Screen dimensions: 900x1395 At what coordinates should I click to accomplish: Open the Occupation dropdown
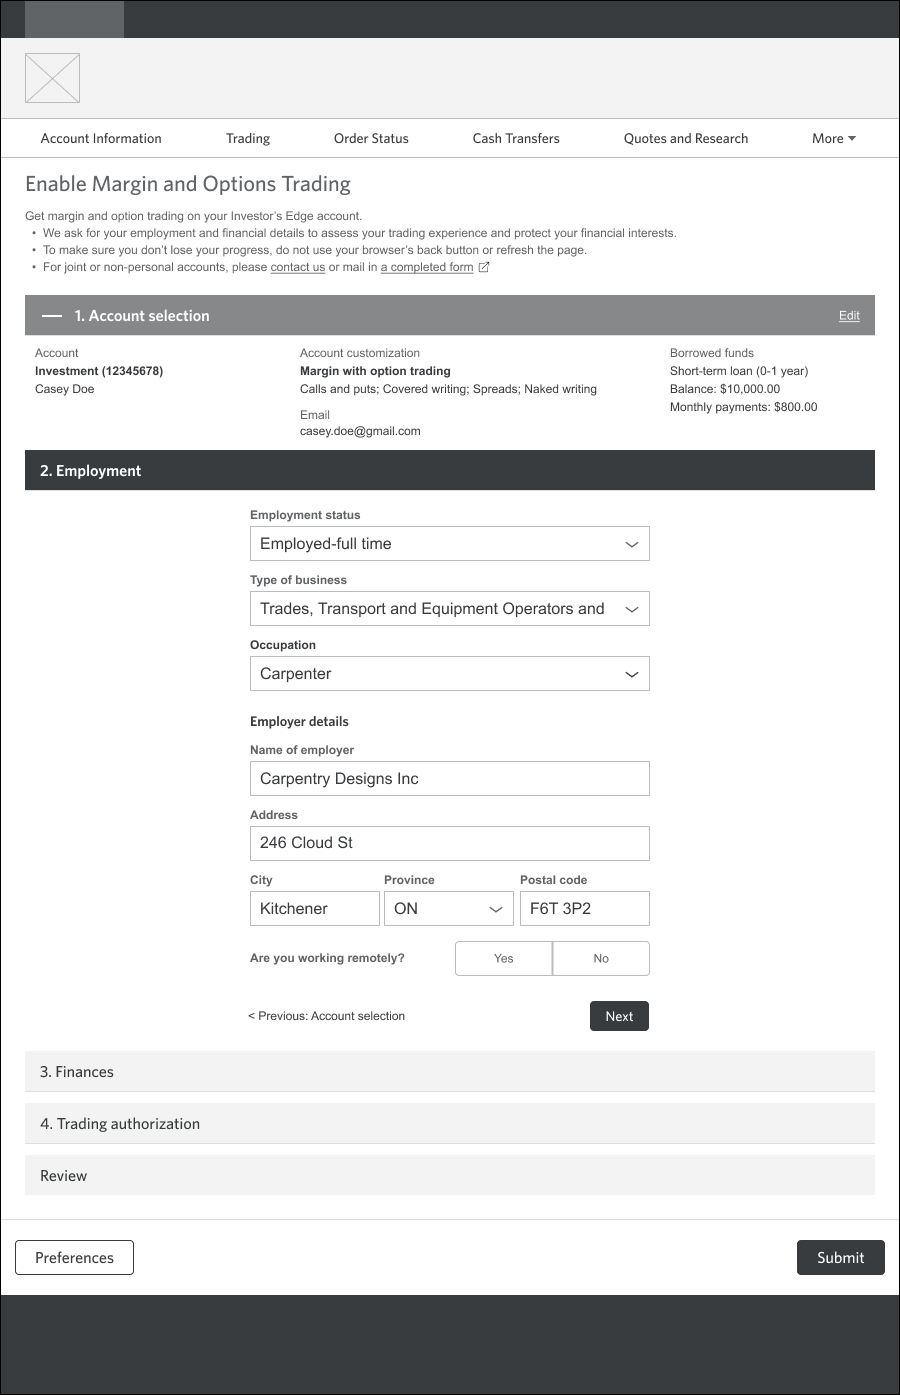pyautogui.click(x=450, y=674)
